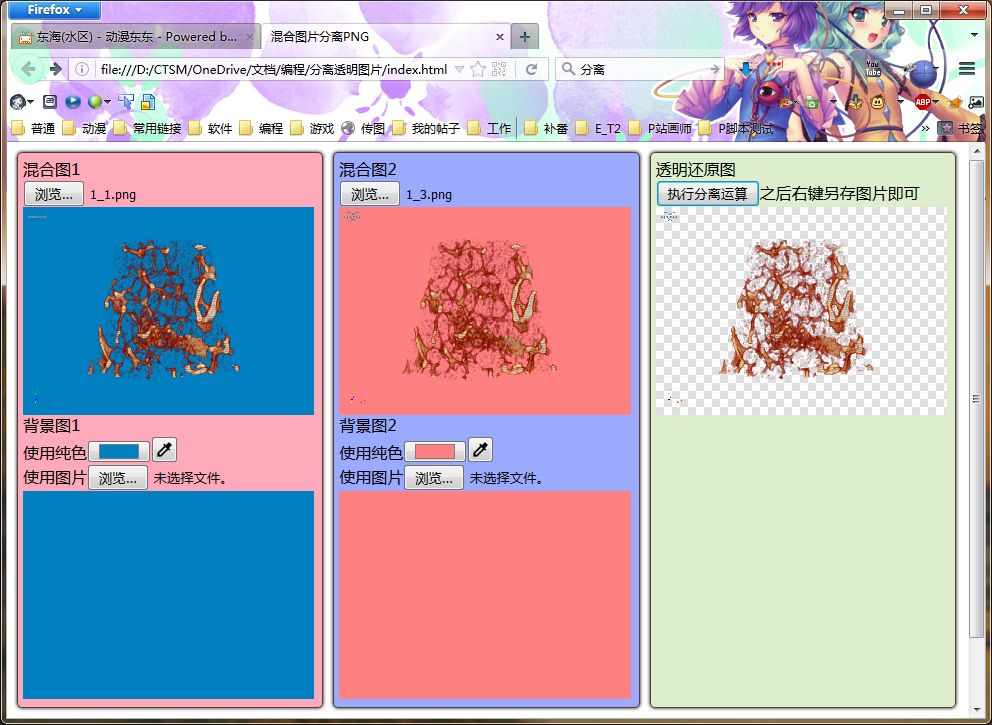Open the pink solid color picker 背景图2
Screen dimensions: 992x725
(x=435, y=451)
